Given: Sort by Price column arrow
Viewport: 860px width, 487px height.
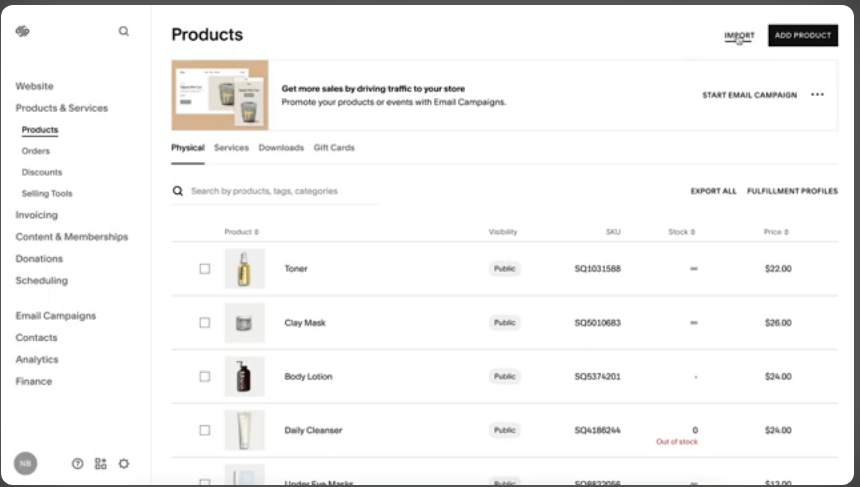Looking at the screenshot, I should (x=786, y=232).
